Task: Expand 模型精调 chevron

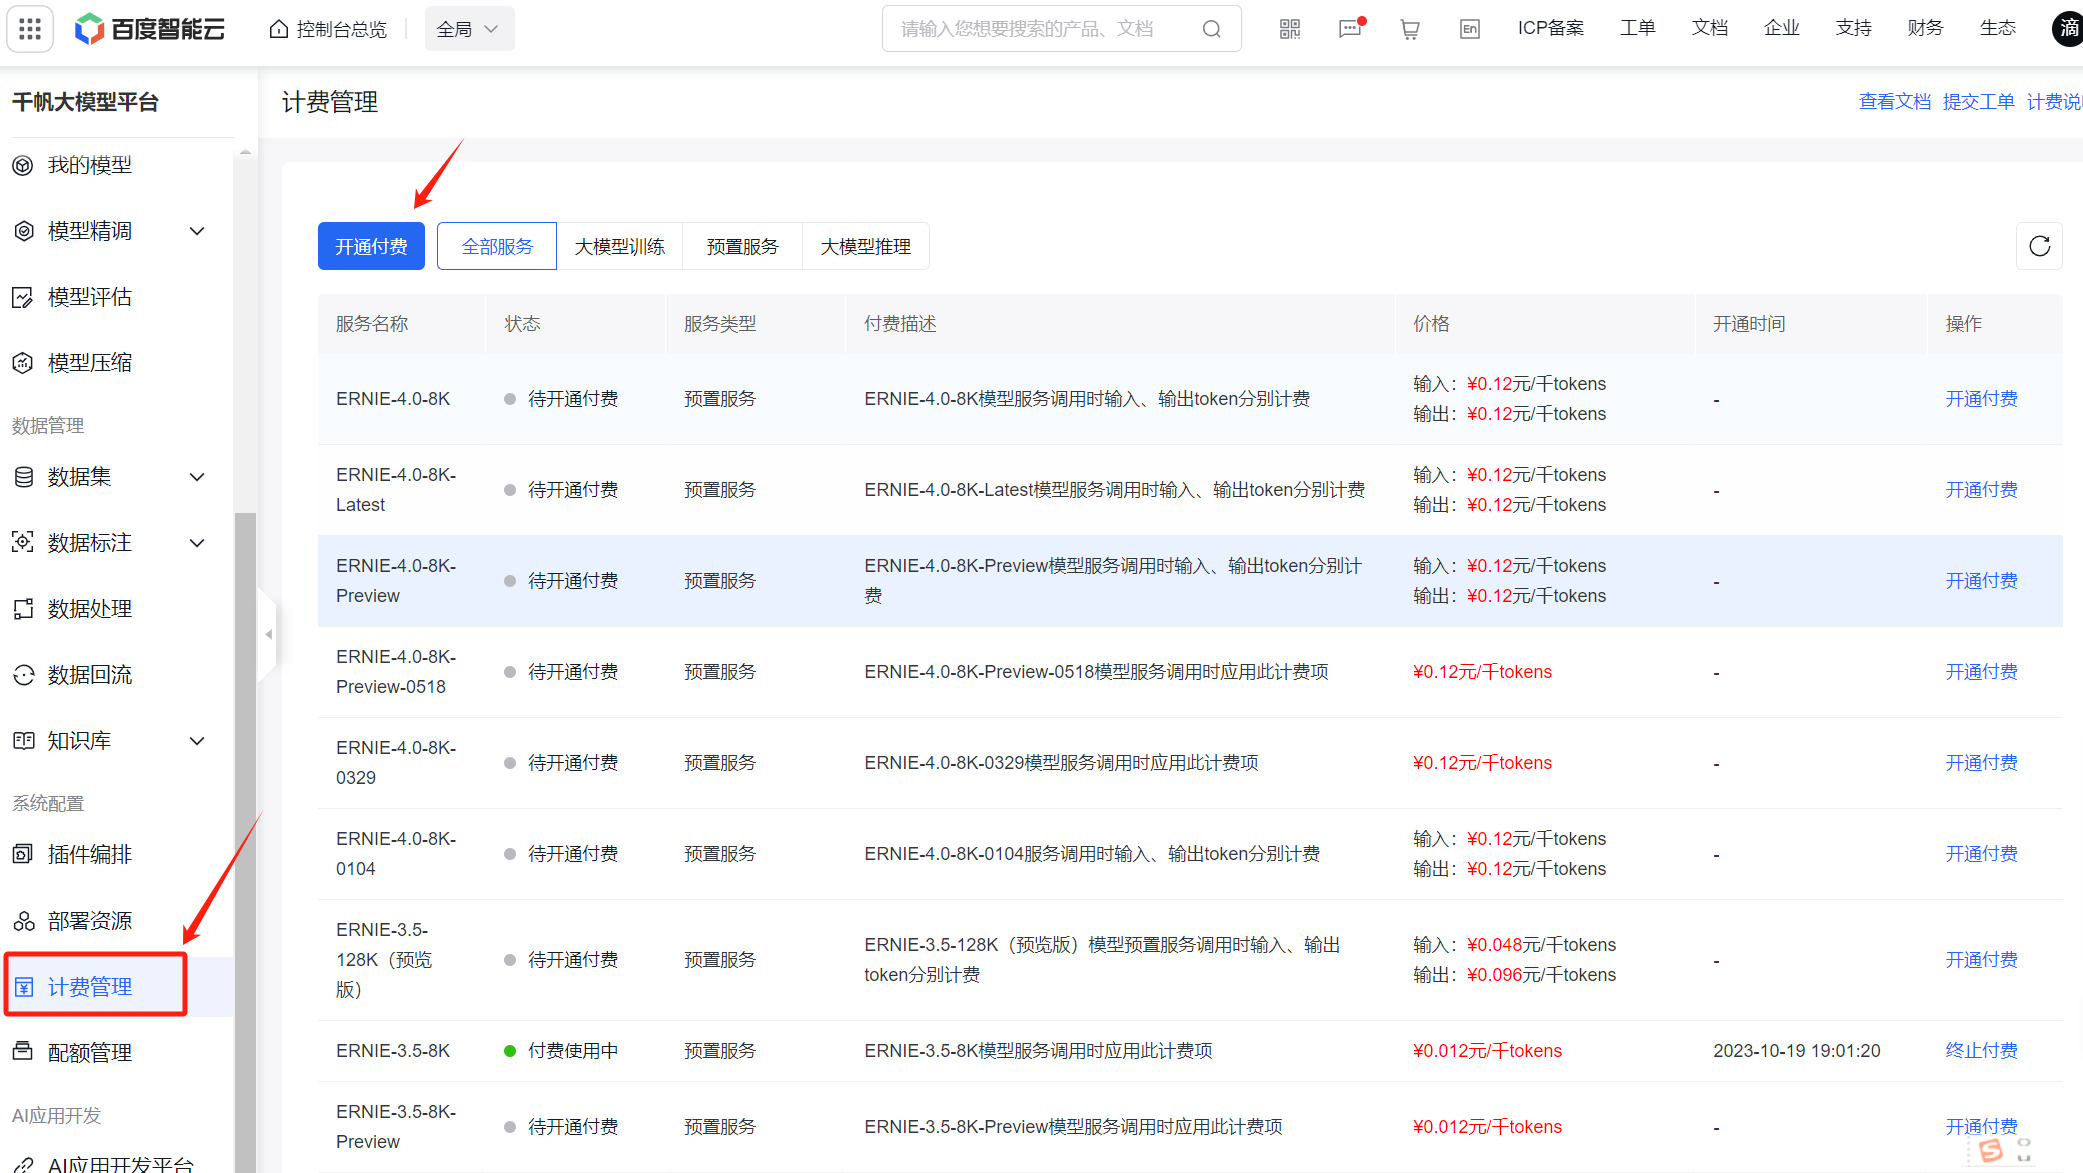Action: coord(197,232)
